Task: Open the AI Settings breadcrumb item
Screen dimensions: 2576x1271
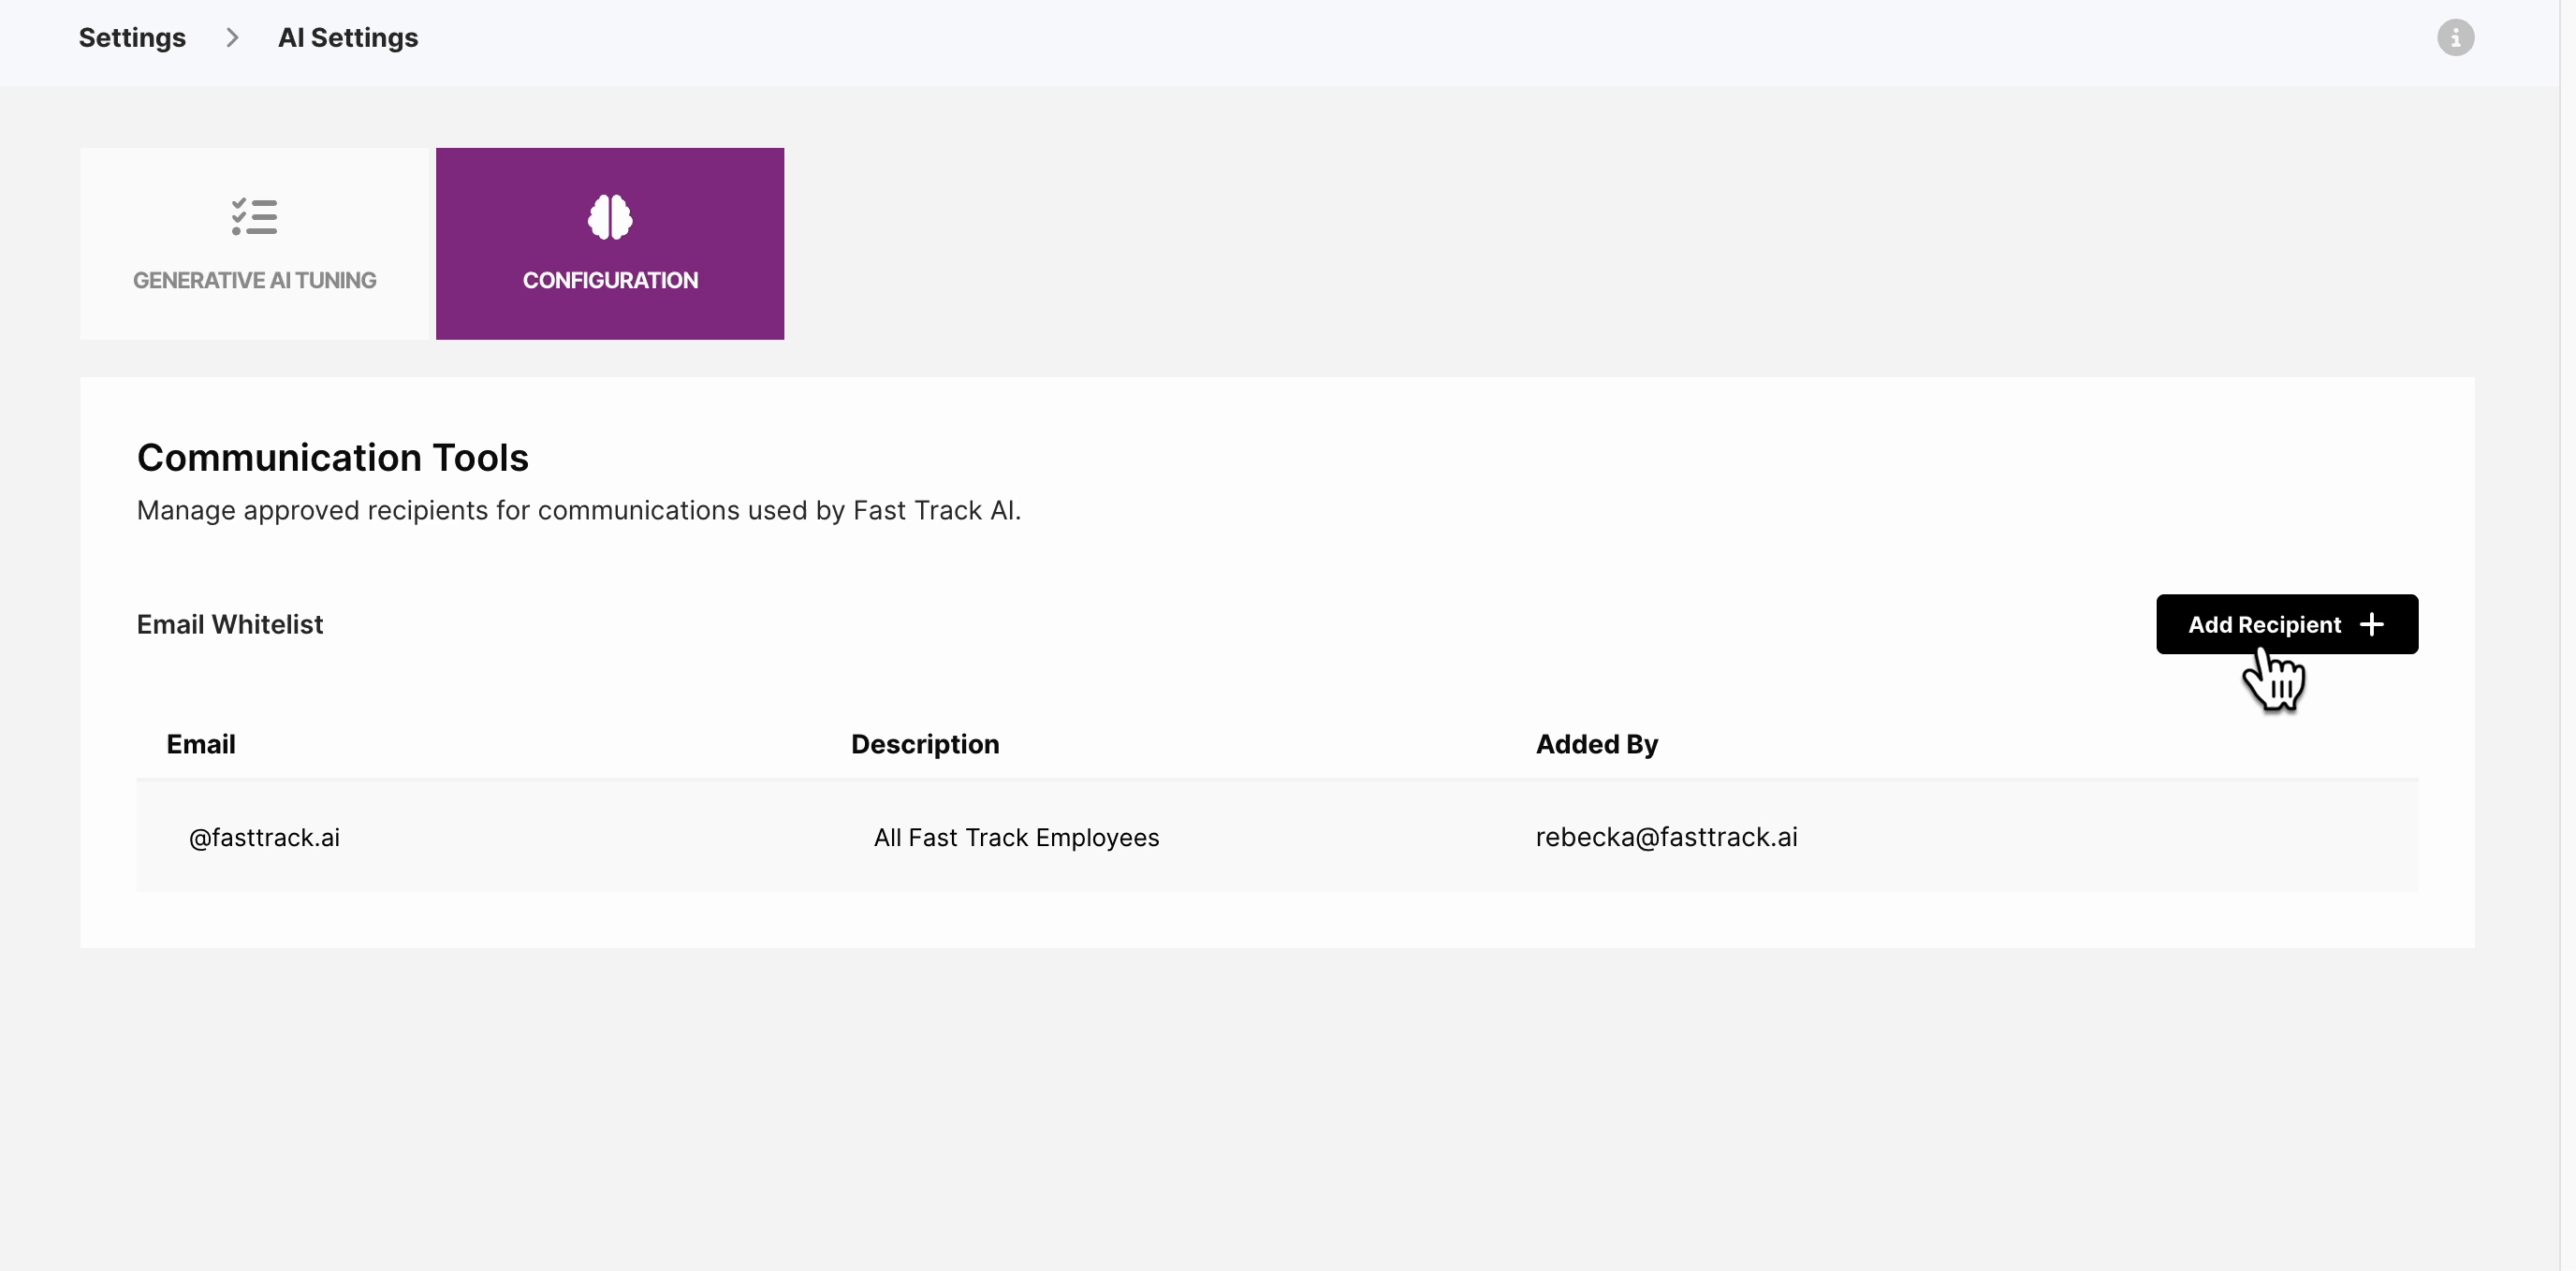Action: 348,38
